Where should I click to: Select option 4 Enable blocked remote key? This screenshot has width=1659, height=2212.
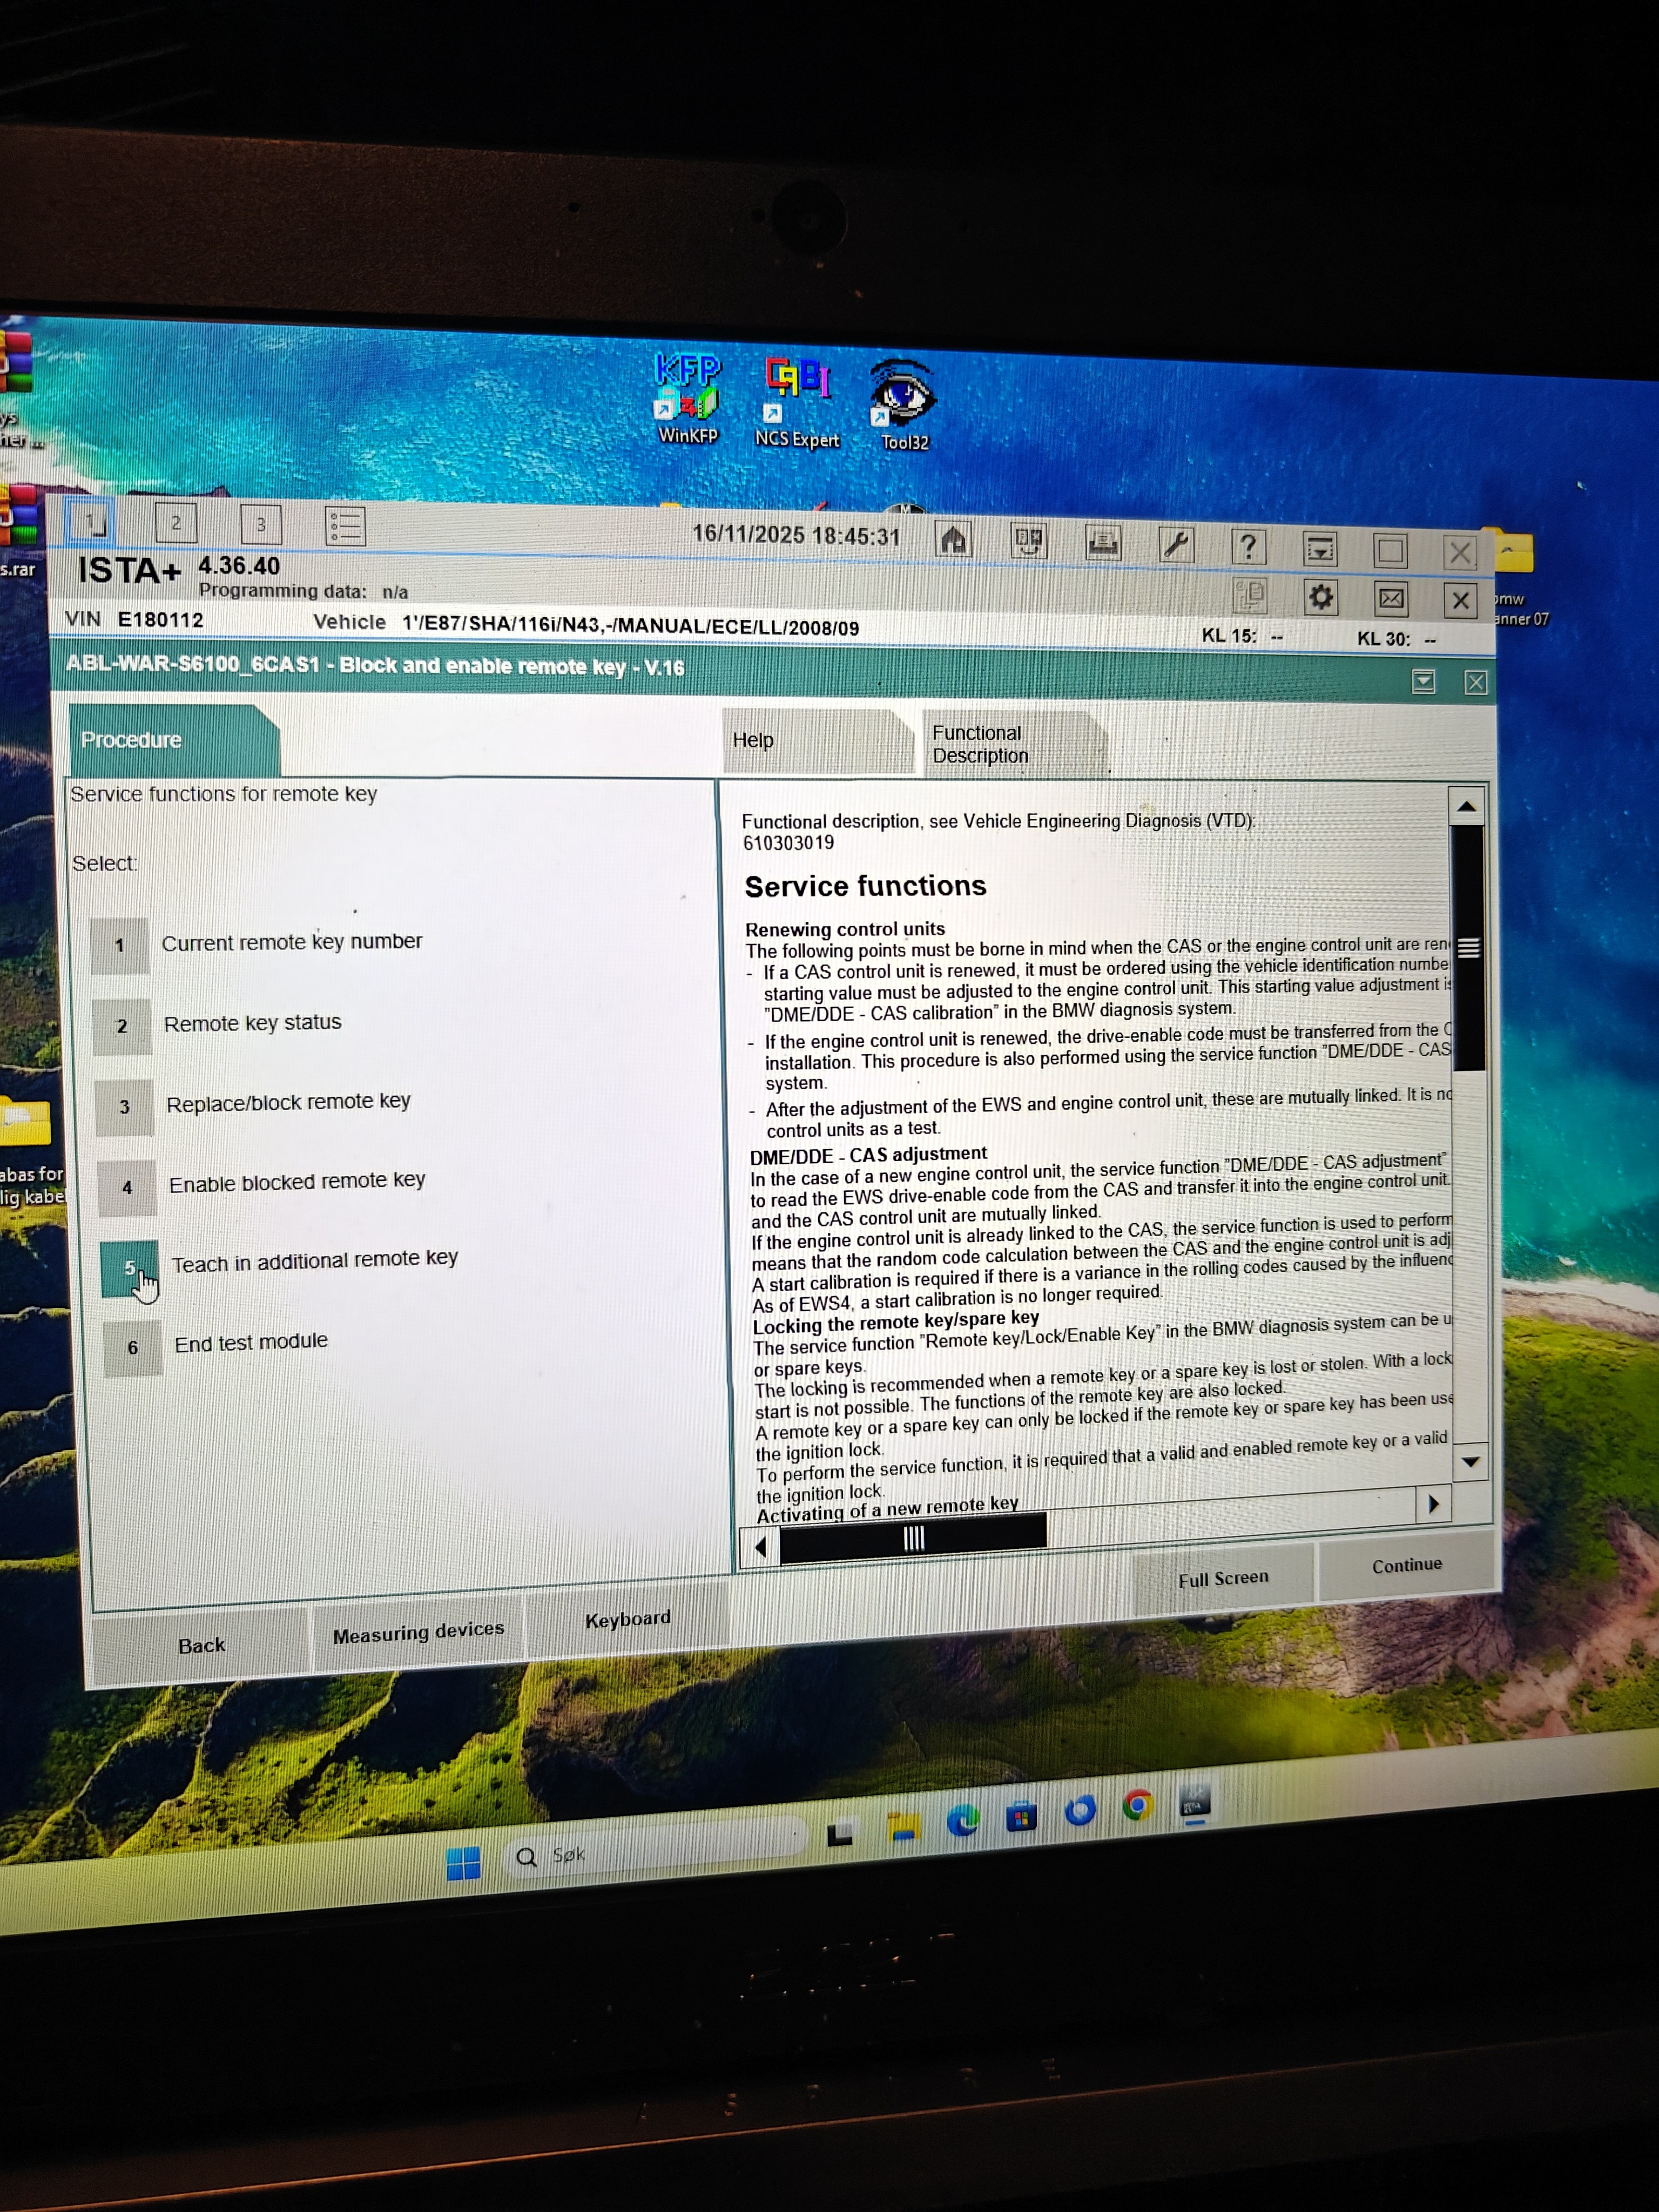[127, 1188]
